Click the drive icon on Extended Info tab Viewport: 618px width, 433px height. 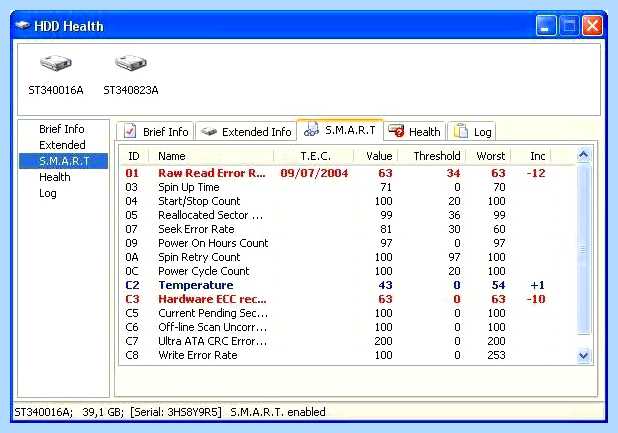click(x=208, y=132)
